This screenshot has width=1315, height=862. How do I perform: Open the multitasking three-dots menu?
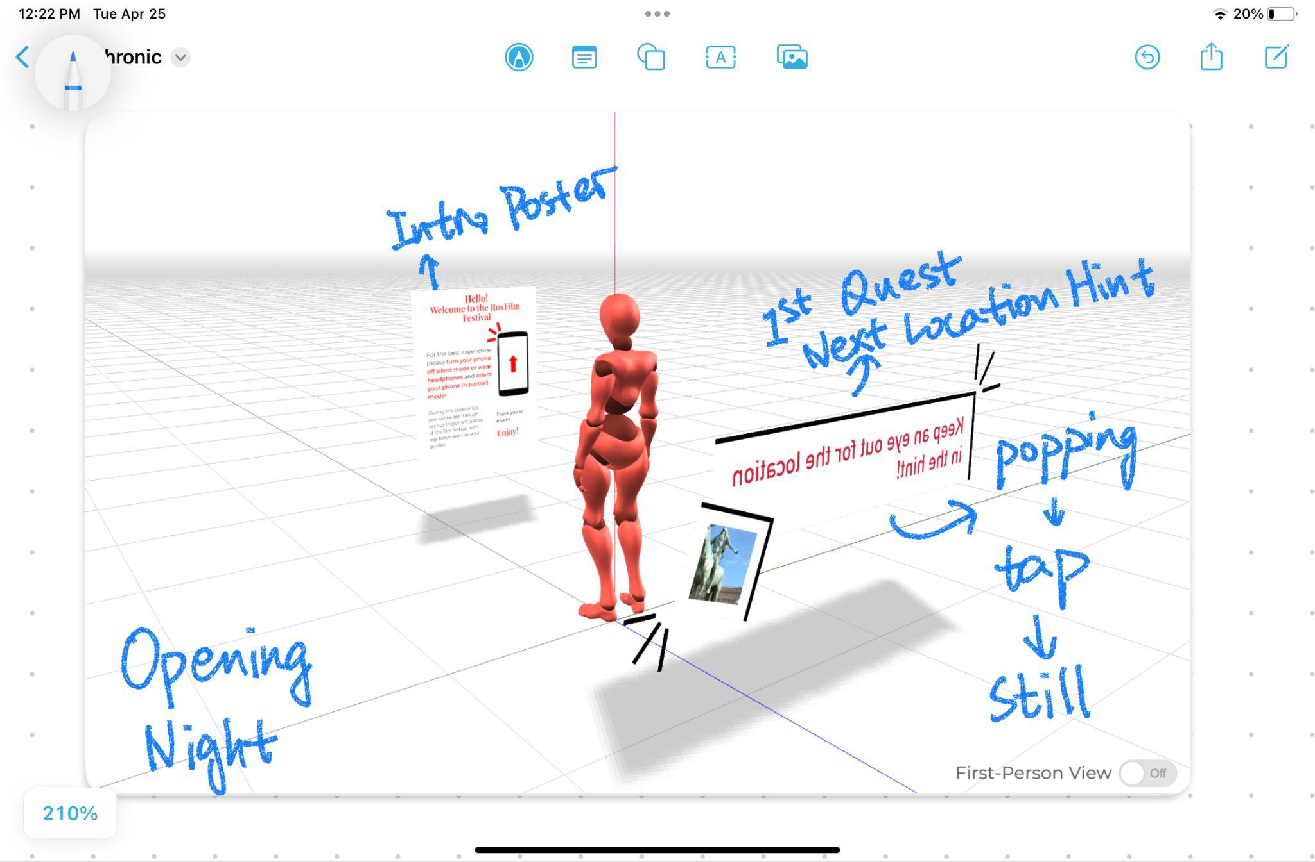pos(657,14)
